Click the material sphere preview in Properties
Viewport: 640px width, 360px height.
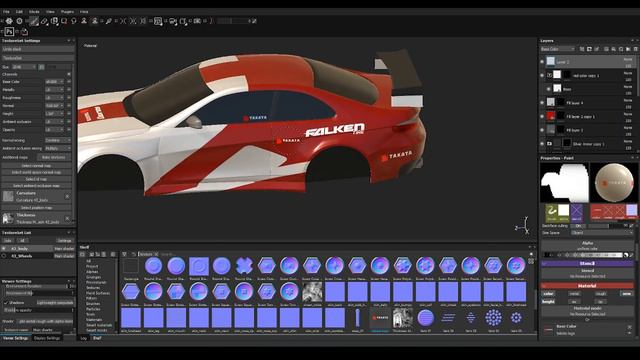click(x=613, y=182)
